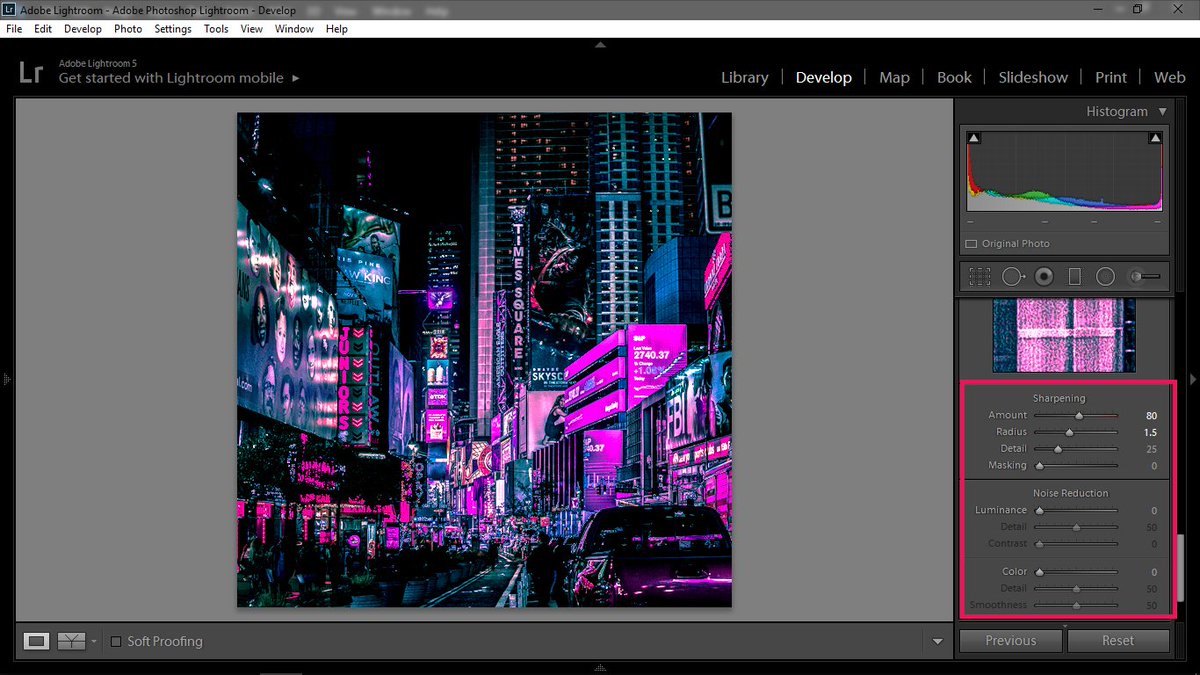Select the Red Eye Correction tool
Screen dimensions: 1200x675
(1044, 277)
